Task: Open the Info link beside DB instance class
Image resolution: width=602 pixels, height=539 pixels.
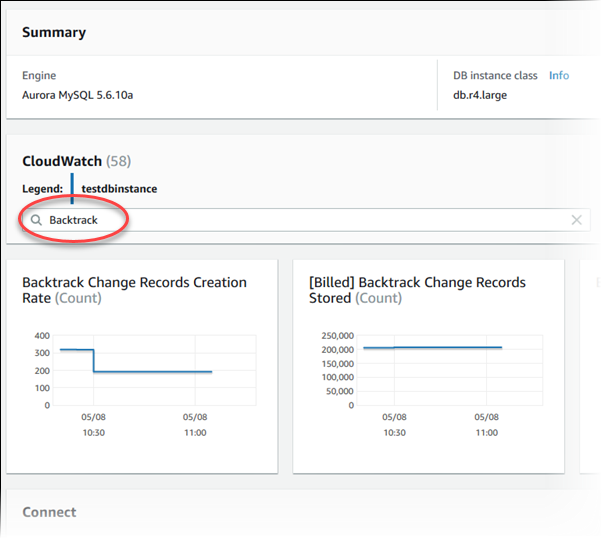Action: coord(559,76)
